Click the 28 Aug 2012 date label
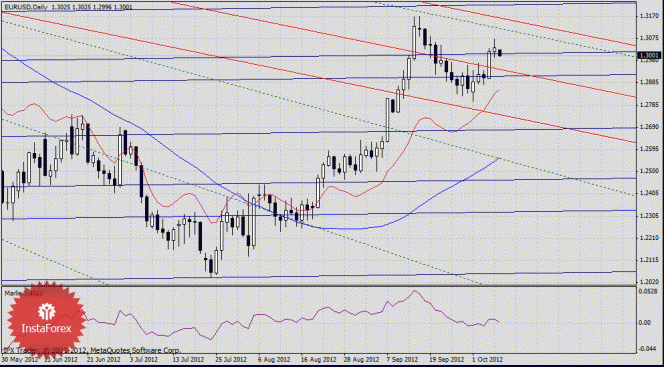Viewport: 664px width, 367px height. [x=362, y=359]
